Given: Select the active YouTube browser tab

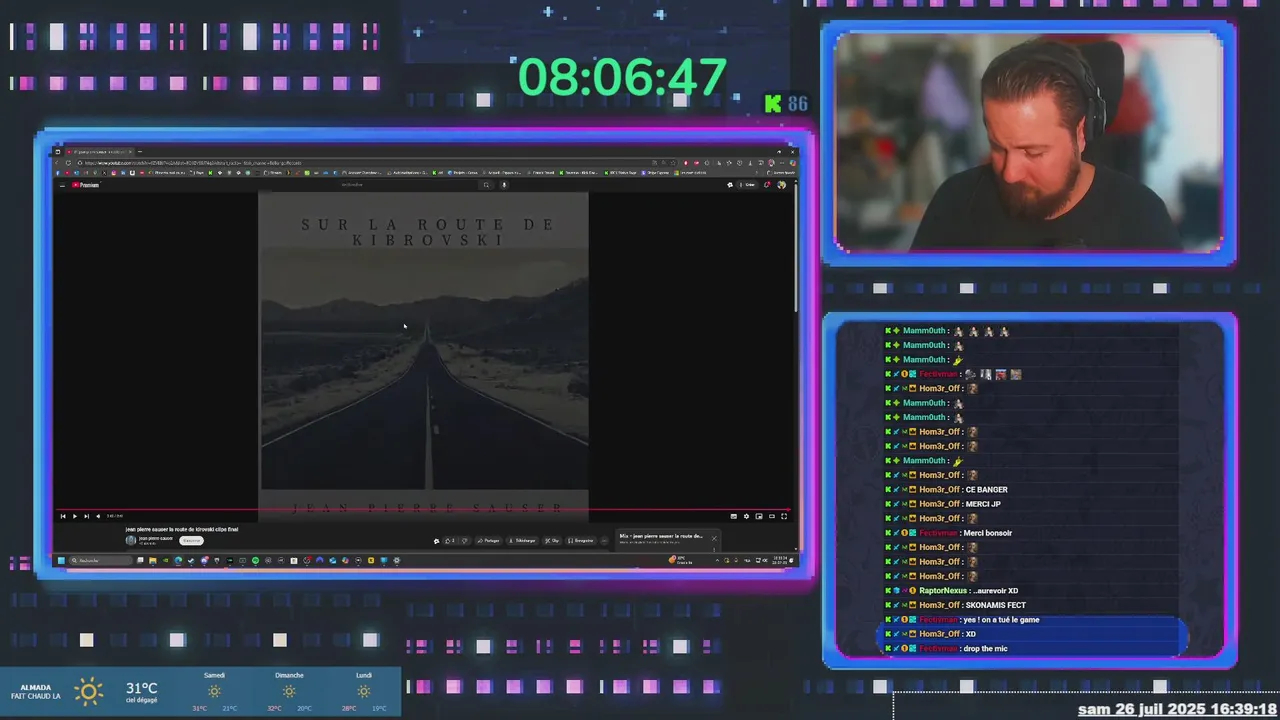Looking at the screenshot, I should click(x=100, y=151).
